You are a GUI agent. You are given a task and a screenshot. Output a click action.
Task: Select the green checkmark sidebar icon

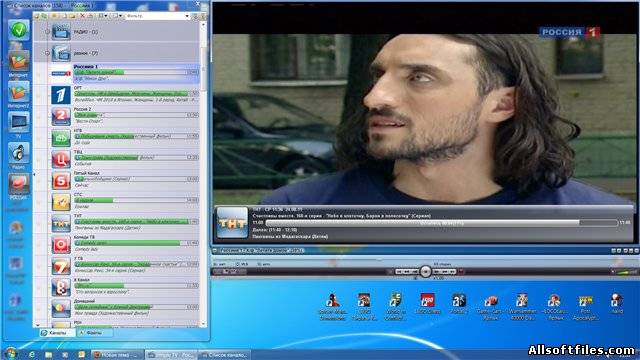(19, 30)
